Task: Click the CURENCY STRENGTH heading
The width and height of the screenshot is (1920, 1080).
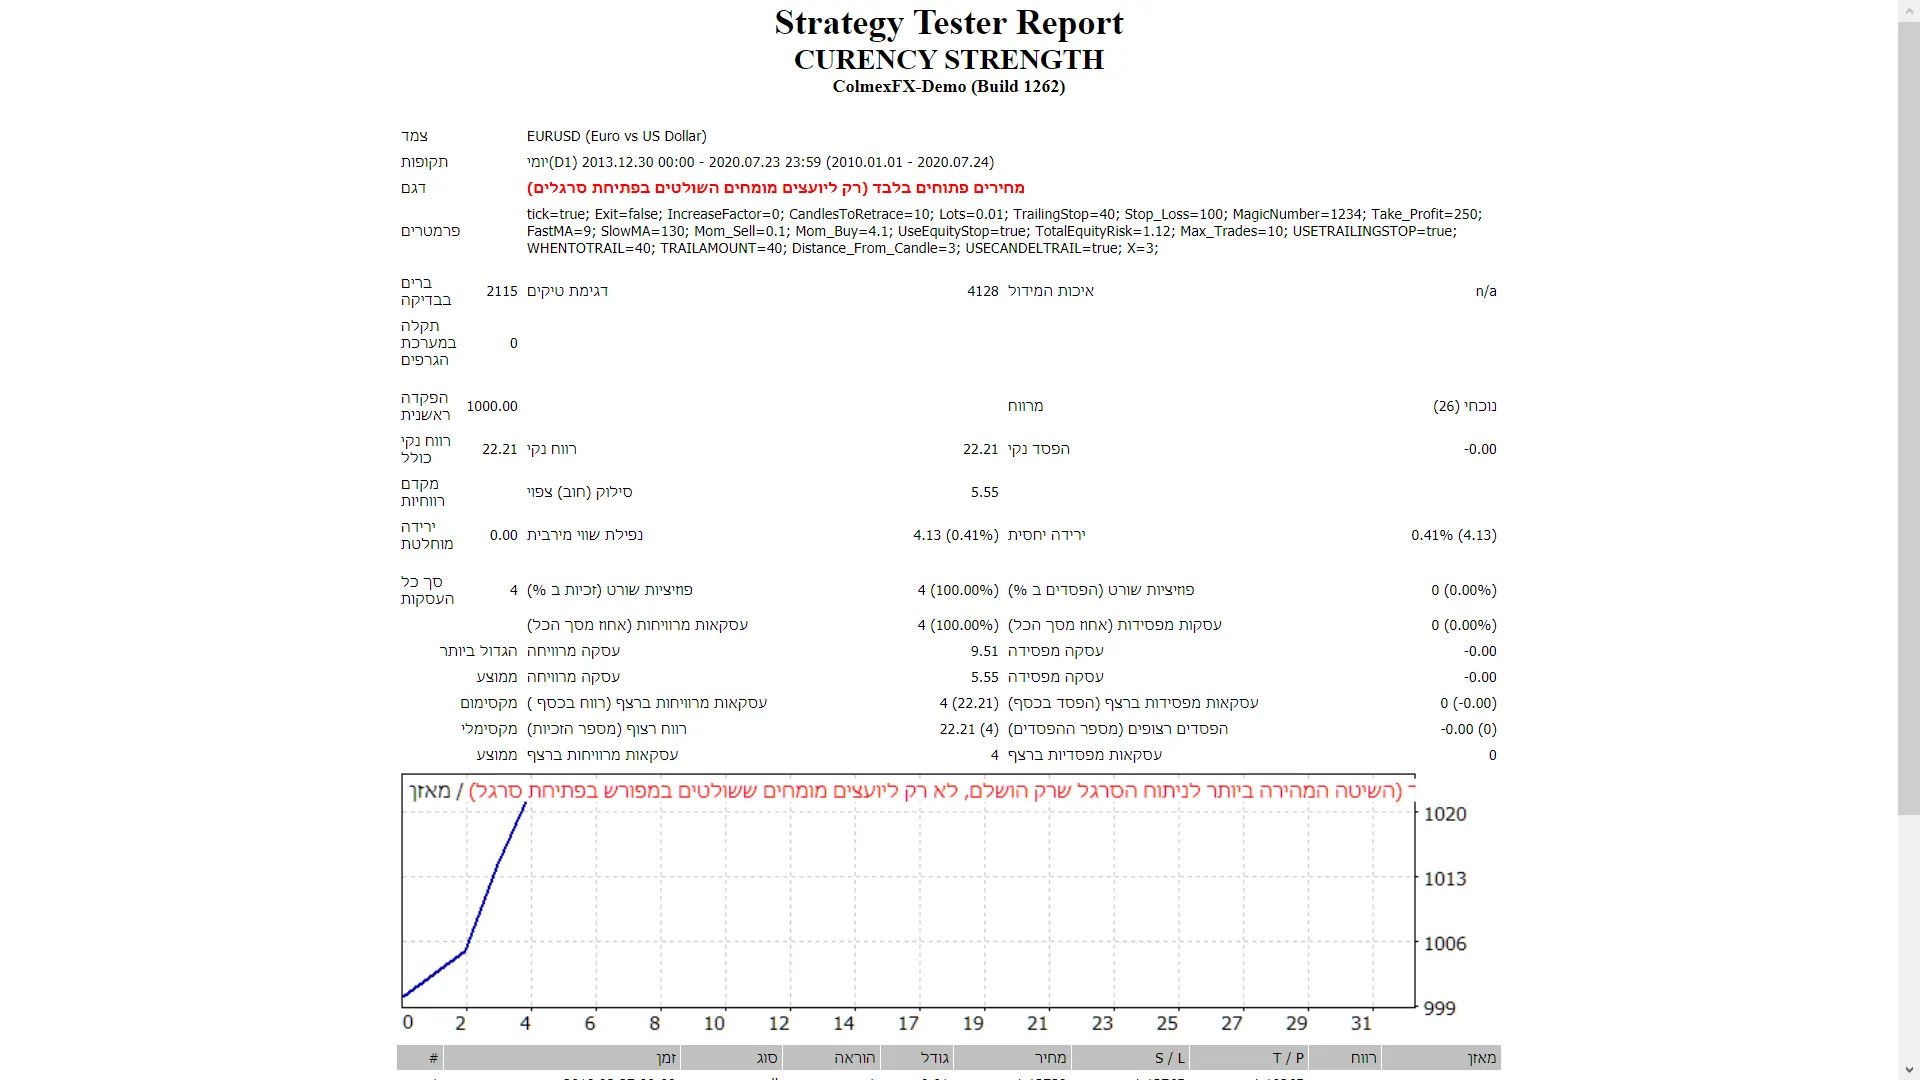Action: pos(948,60)
